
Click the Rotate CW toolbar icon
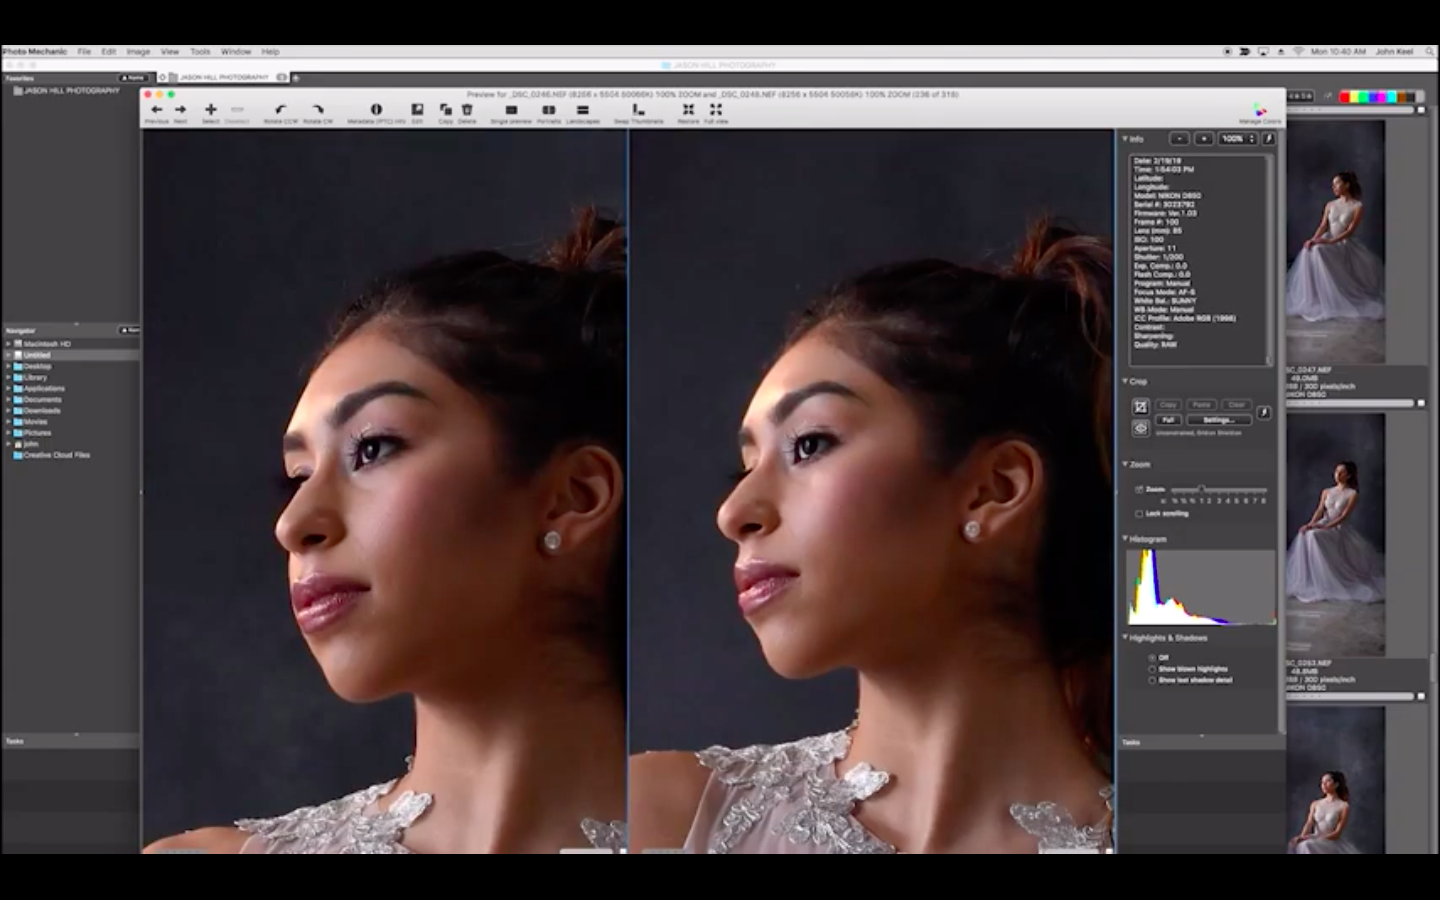tap(317, 110)
